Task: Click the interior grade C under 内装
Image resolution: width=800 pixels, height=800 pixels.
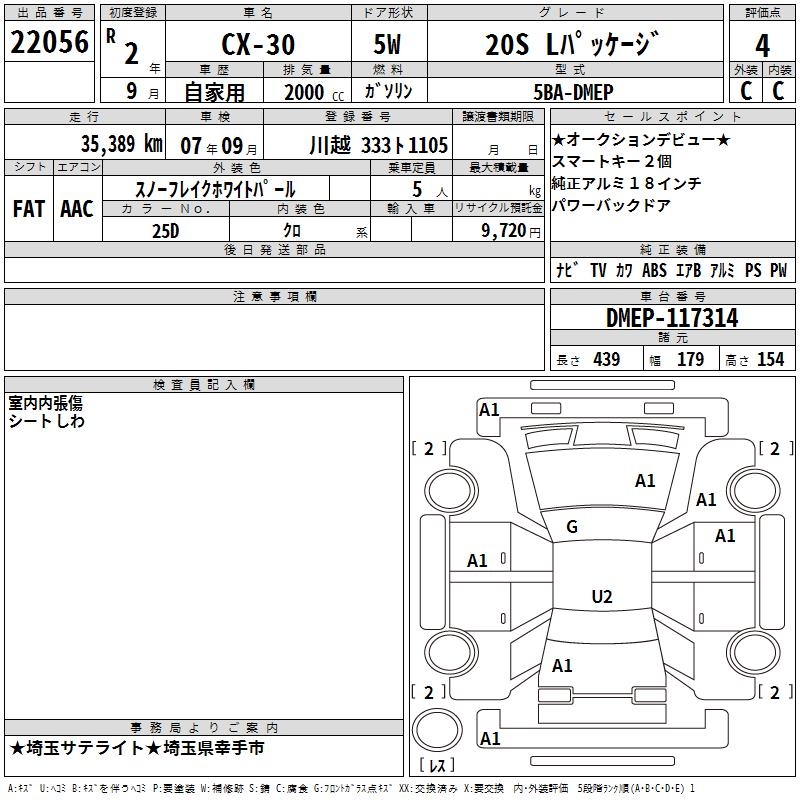Action: (x=778, y=91)
